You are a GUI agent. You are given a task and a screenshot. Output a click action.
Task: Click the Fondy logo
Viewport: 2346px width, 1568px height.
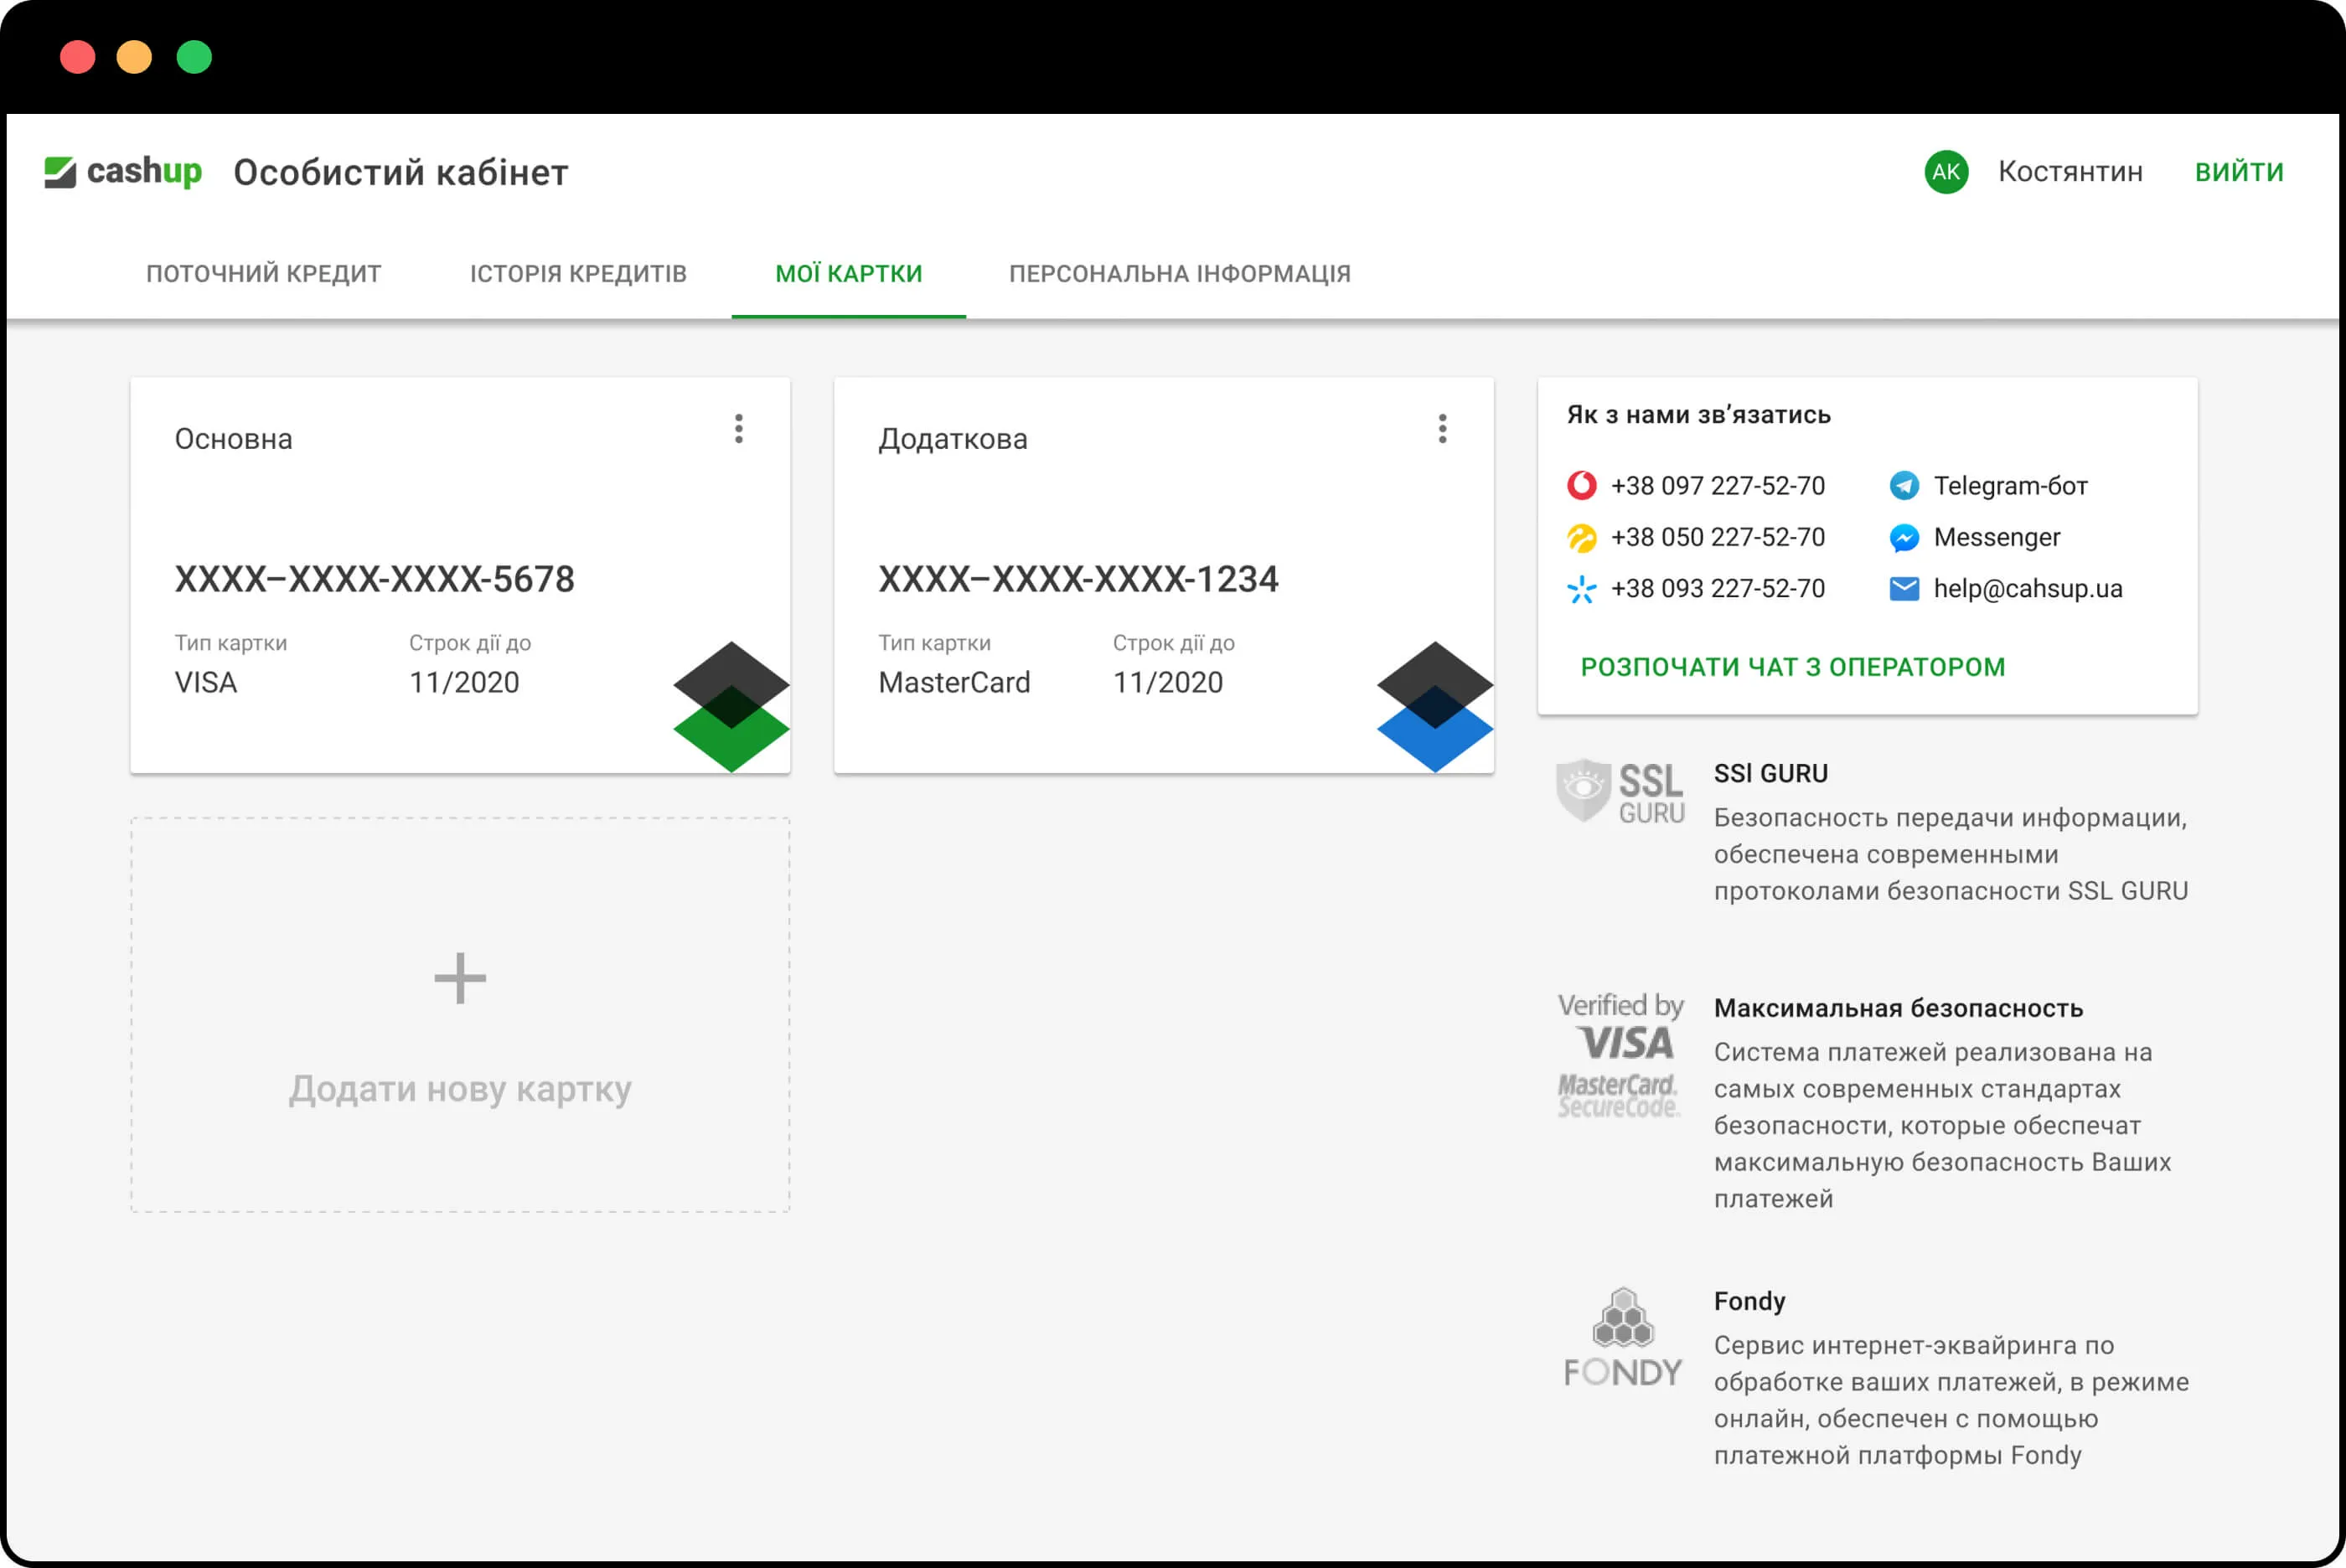tap(1622, 1338)
